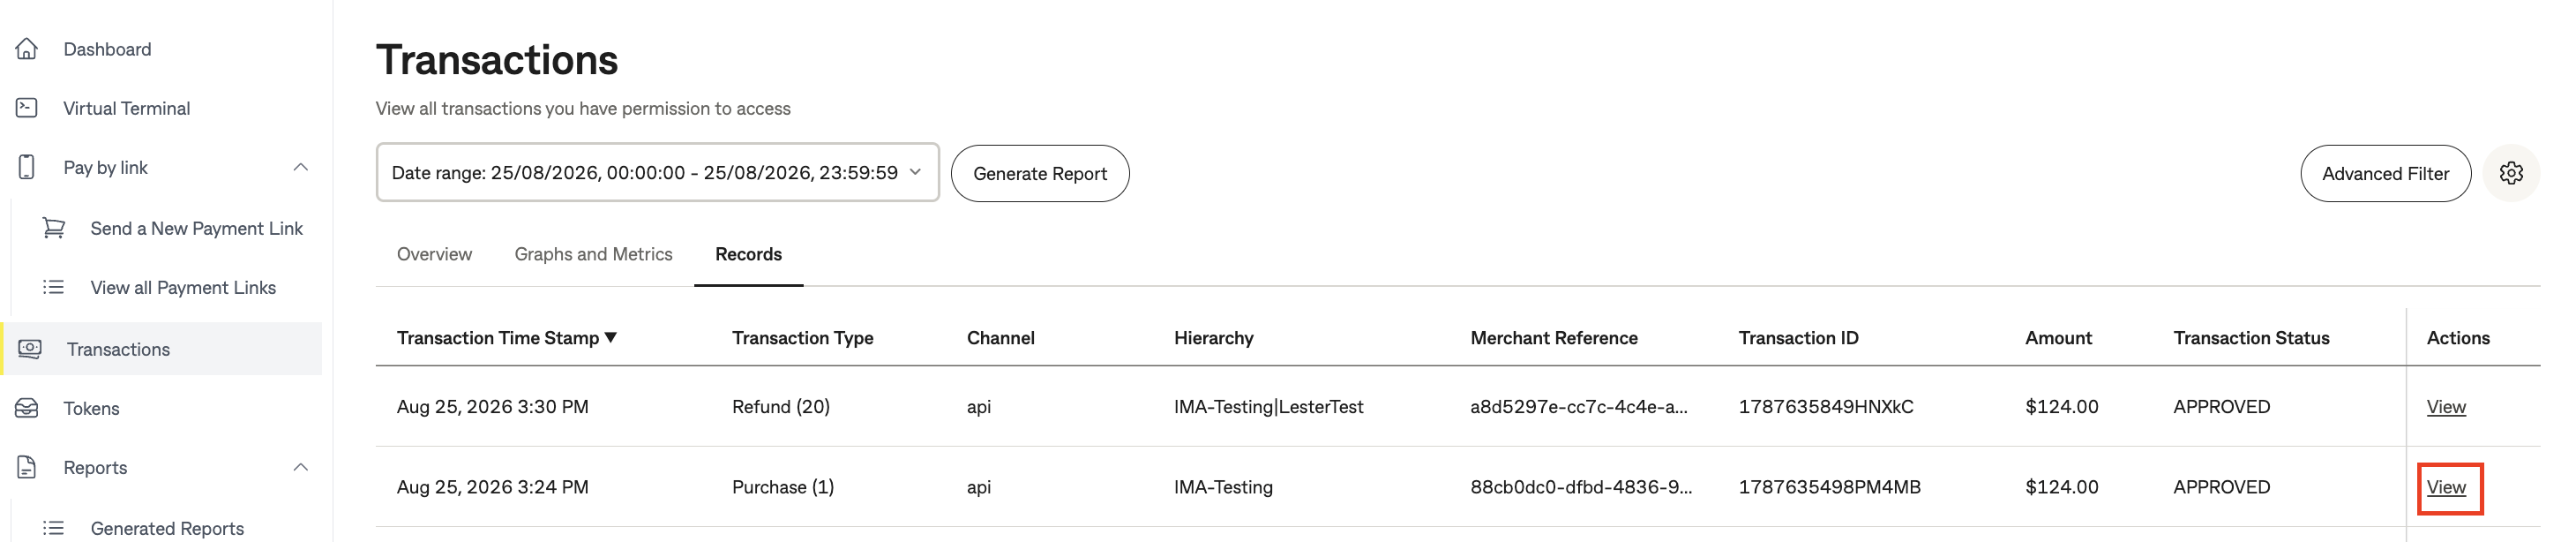Switch to the Overview tab
2576x542 pixels.
click(x=434, y=254)
